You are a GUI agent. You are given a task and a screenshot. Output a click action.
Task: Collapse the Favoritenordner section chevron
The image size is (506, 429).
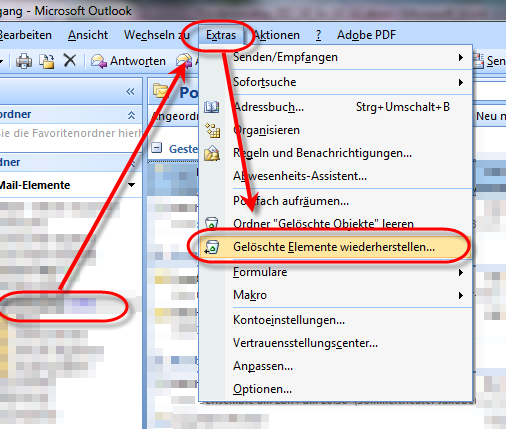pyautogui.click(x=131, y=115)
